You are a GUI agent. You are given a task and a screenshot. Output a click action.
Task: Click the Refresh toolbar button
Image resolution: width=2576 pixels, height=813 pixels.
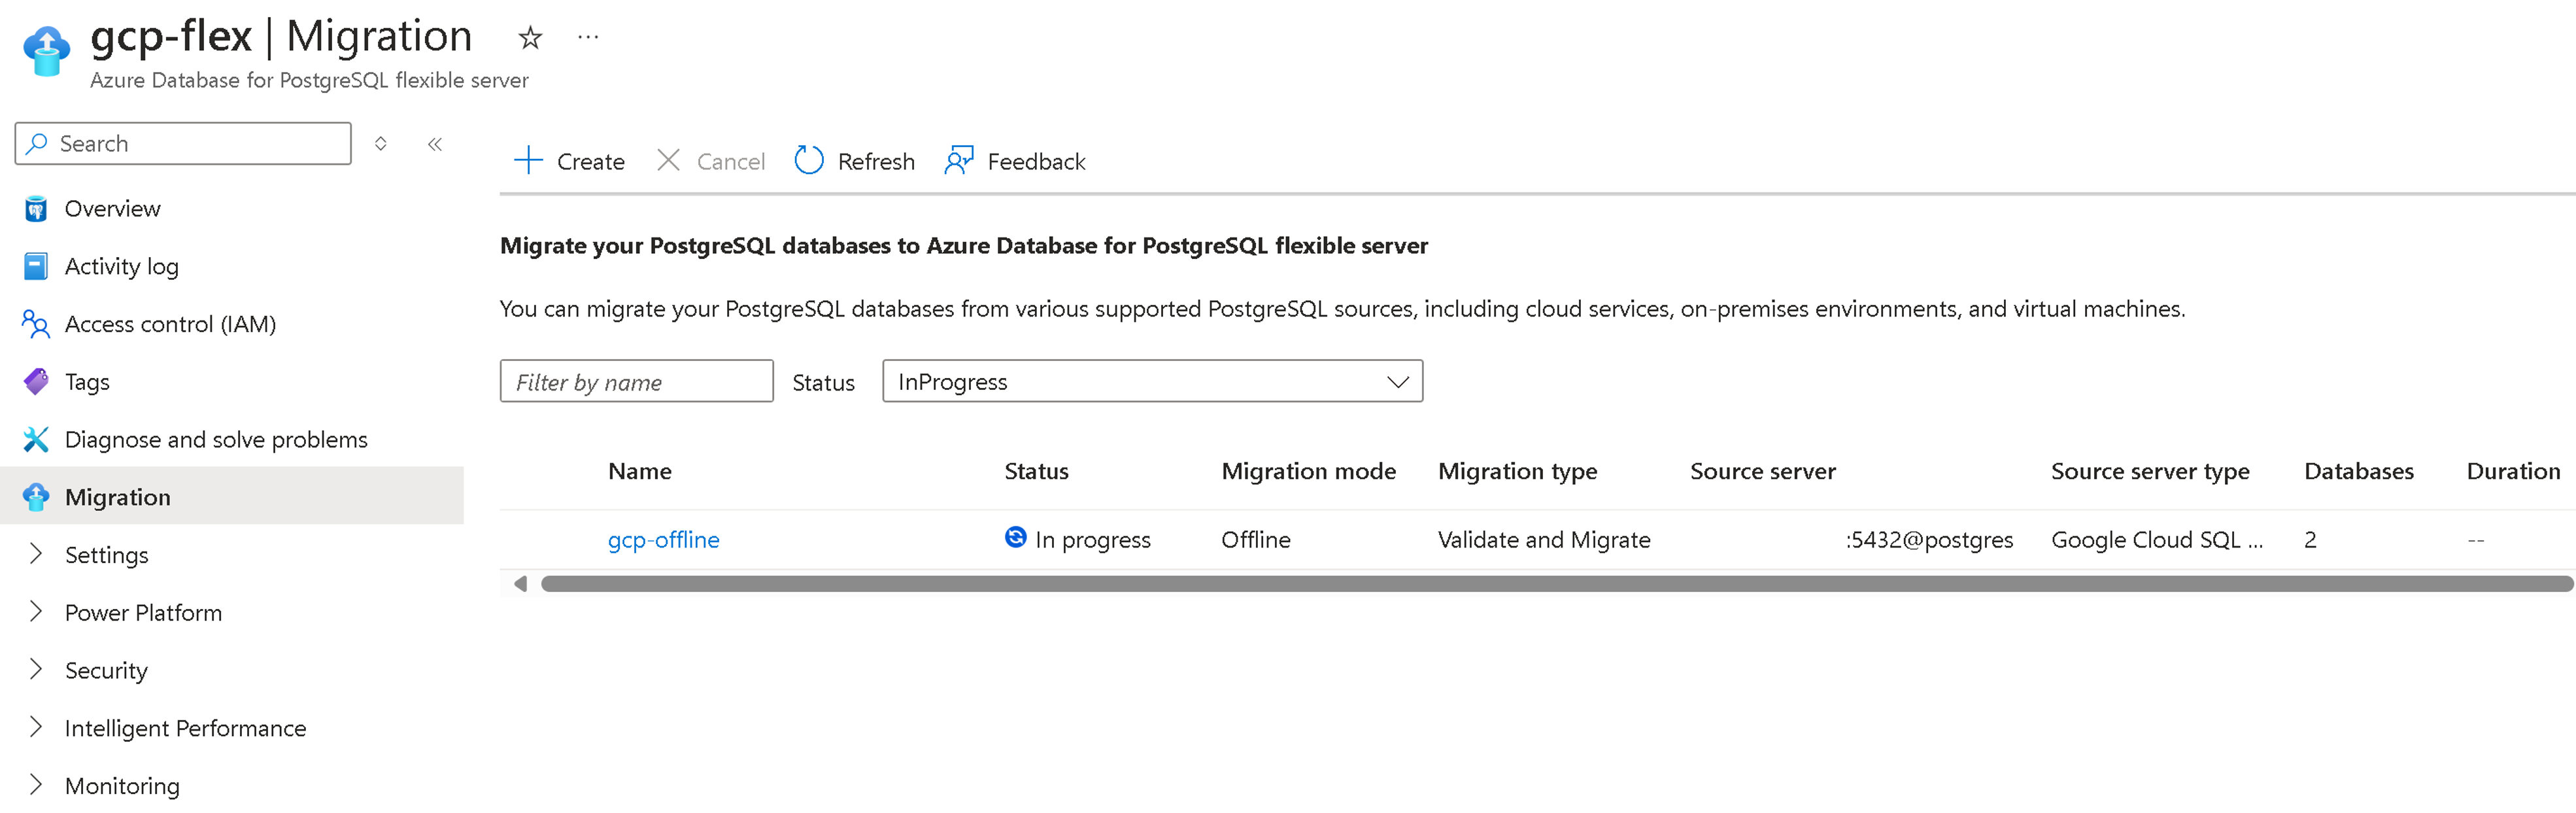pos(855,161)
